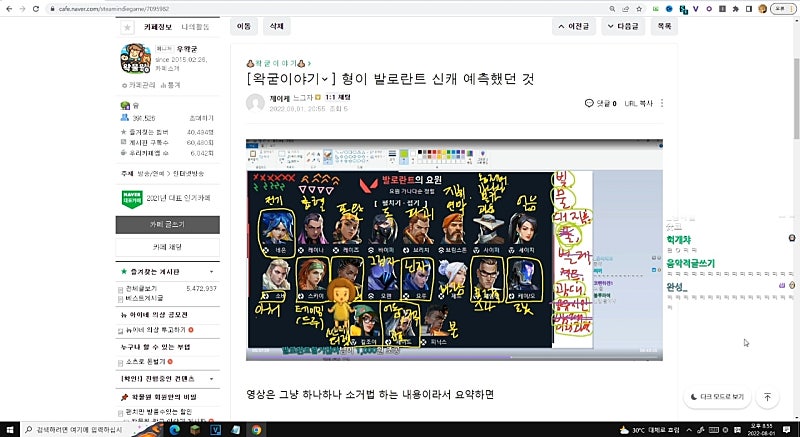Click the 이동 move button

[x=244, y=26]
